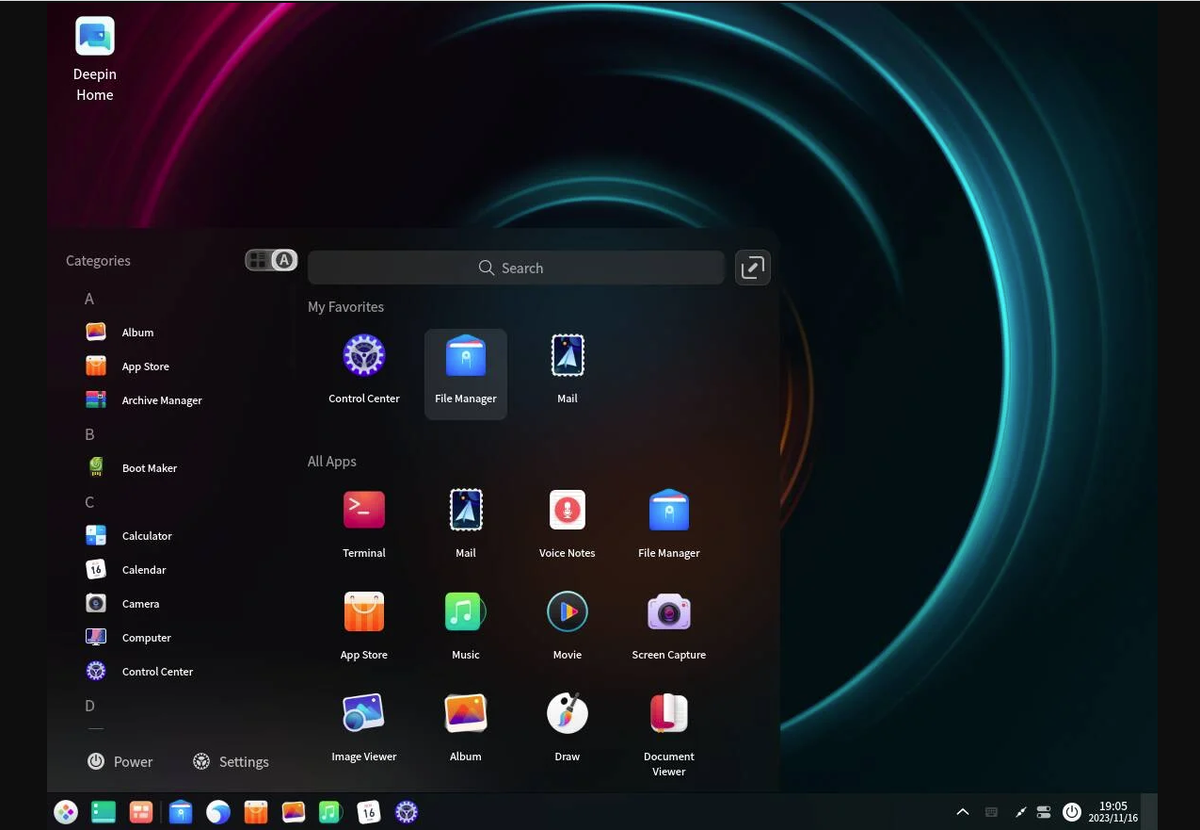Image resolution: width=1200 pixels, height=830 pixels.
Task: Select Calendar under category C
Action: coord(143,569)
